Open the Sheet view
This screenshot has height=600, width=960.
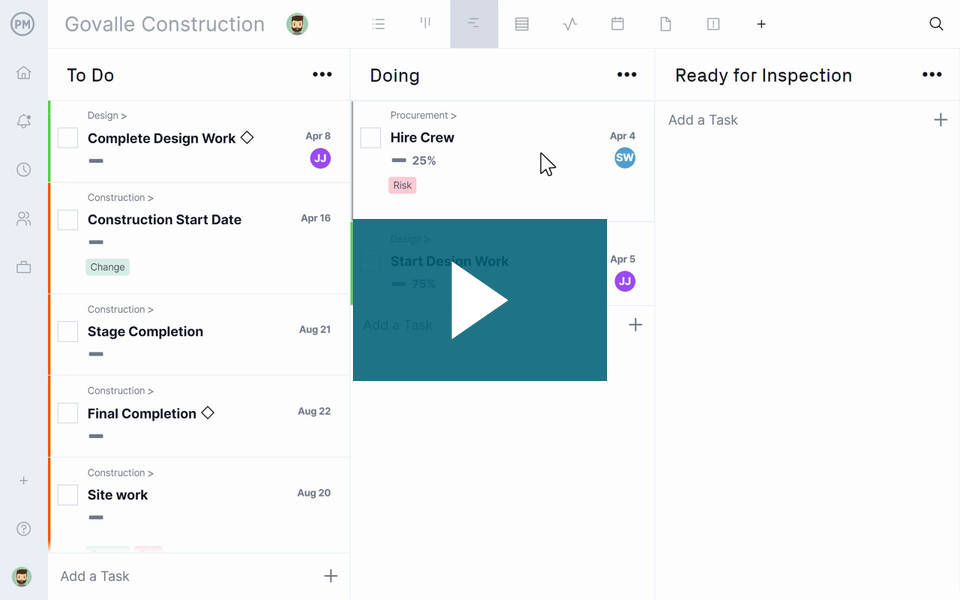click(521, 24)
